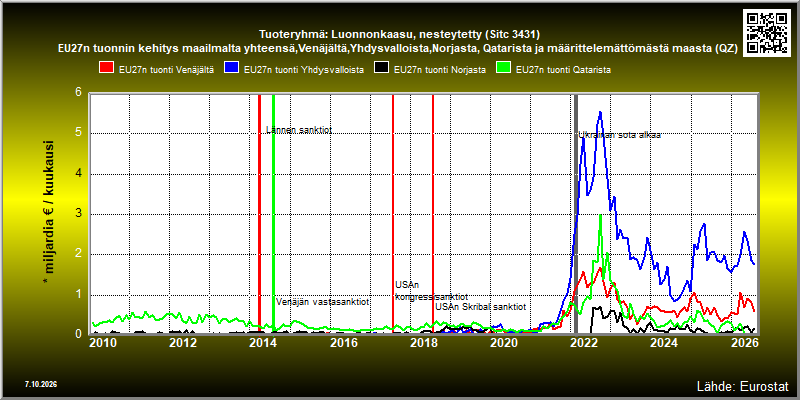Image resolution: width=800 pixels, height=400 pixels.
Task: Click the 'Venäjän vastasanktiot' annotation
Action: tap(323, 302)
